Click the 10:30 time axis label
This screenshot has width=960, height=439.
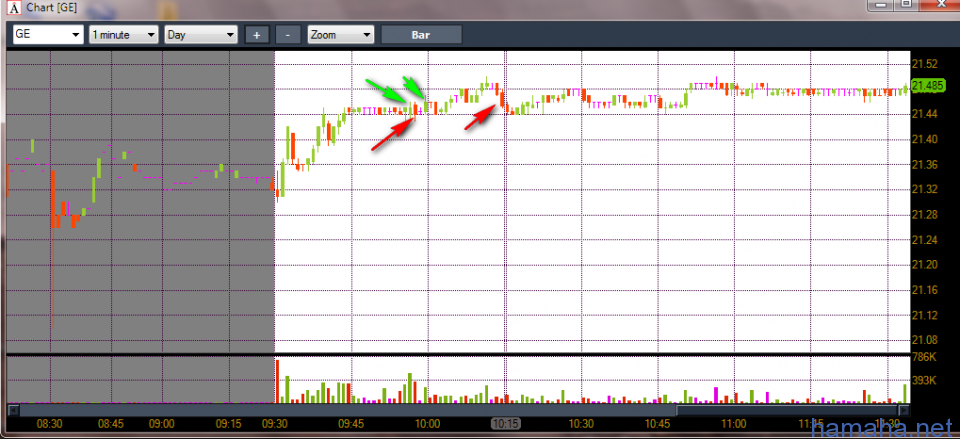(580, 424)
